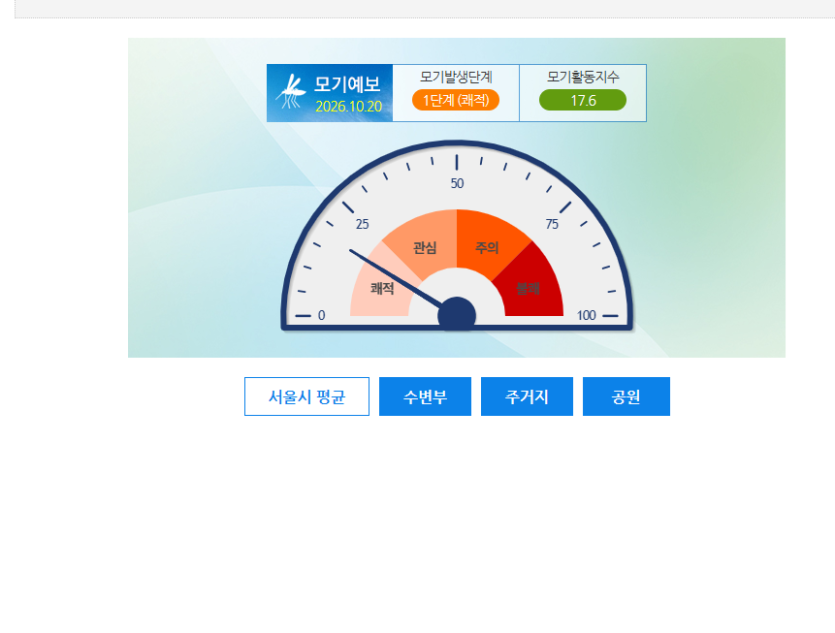Click the 모기예보 title text
Viewport: 835px width, 633px height.
pyautogui.click(x=347, y=84)
